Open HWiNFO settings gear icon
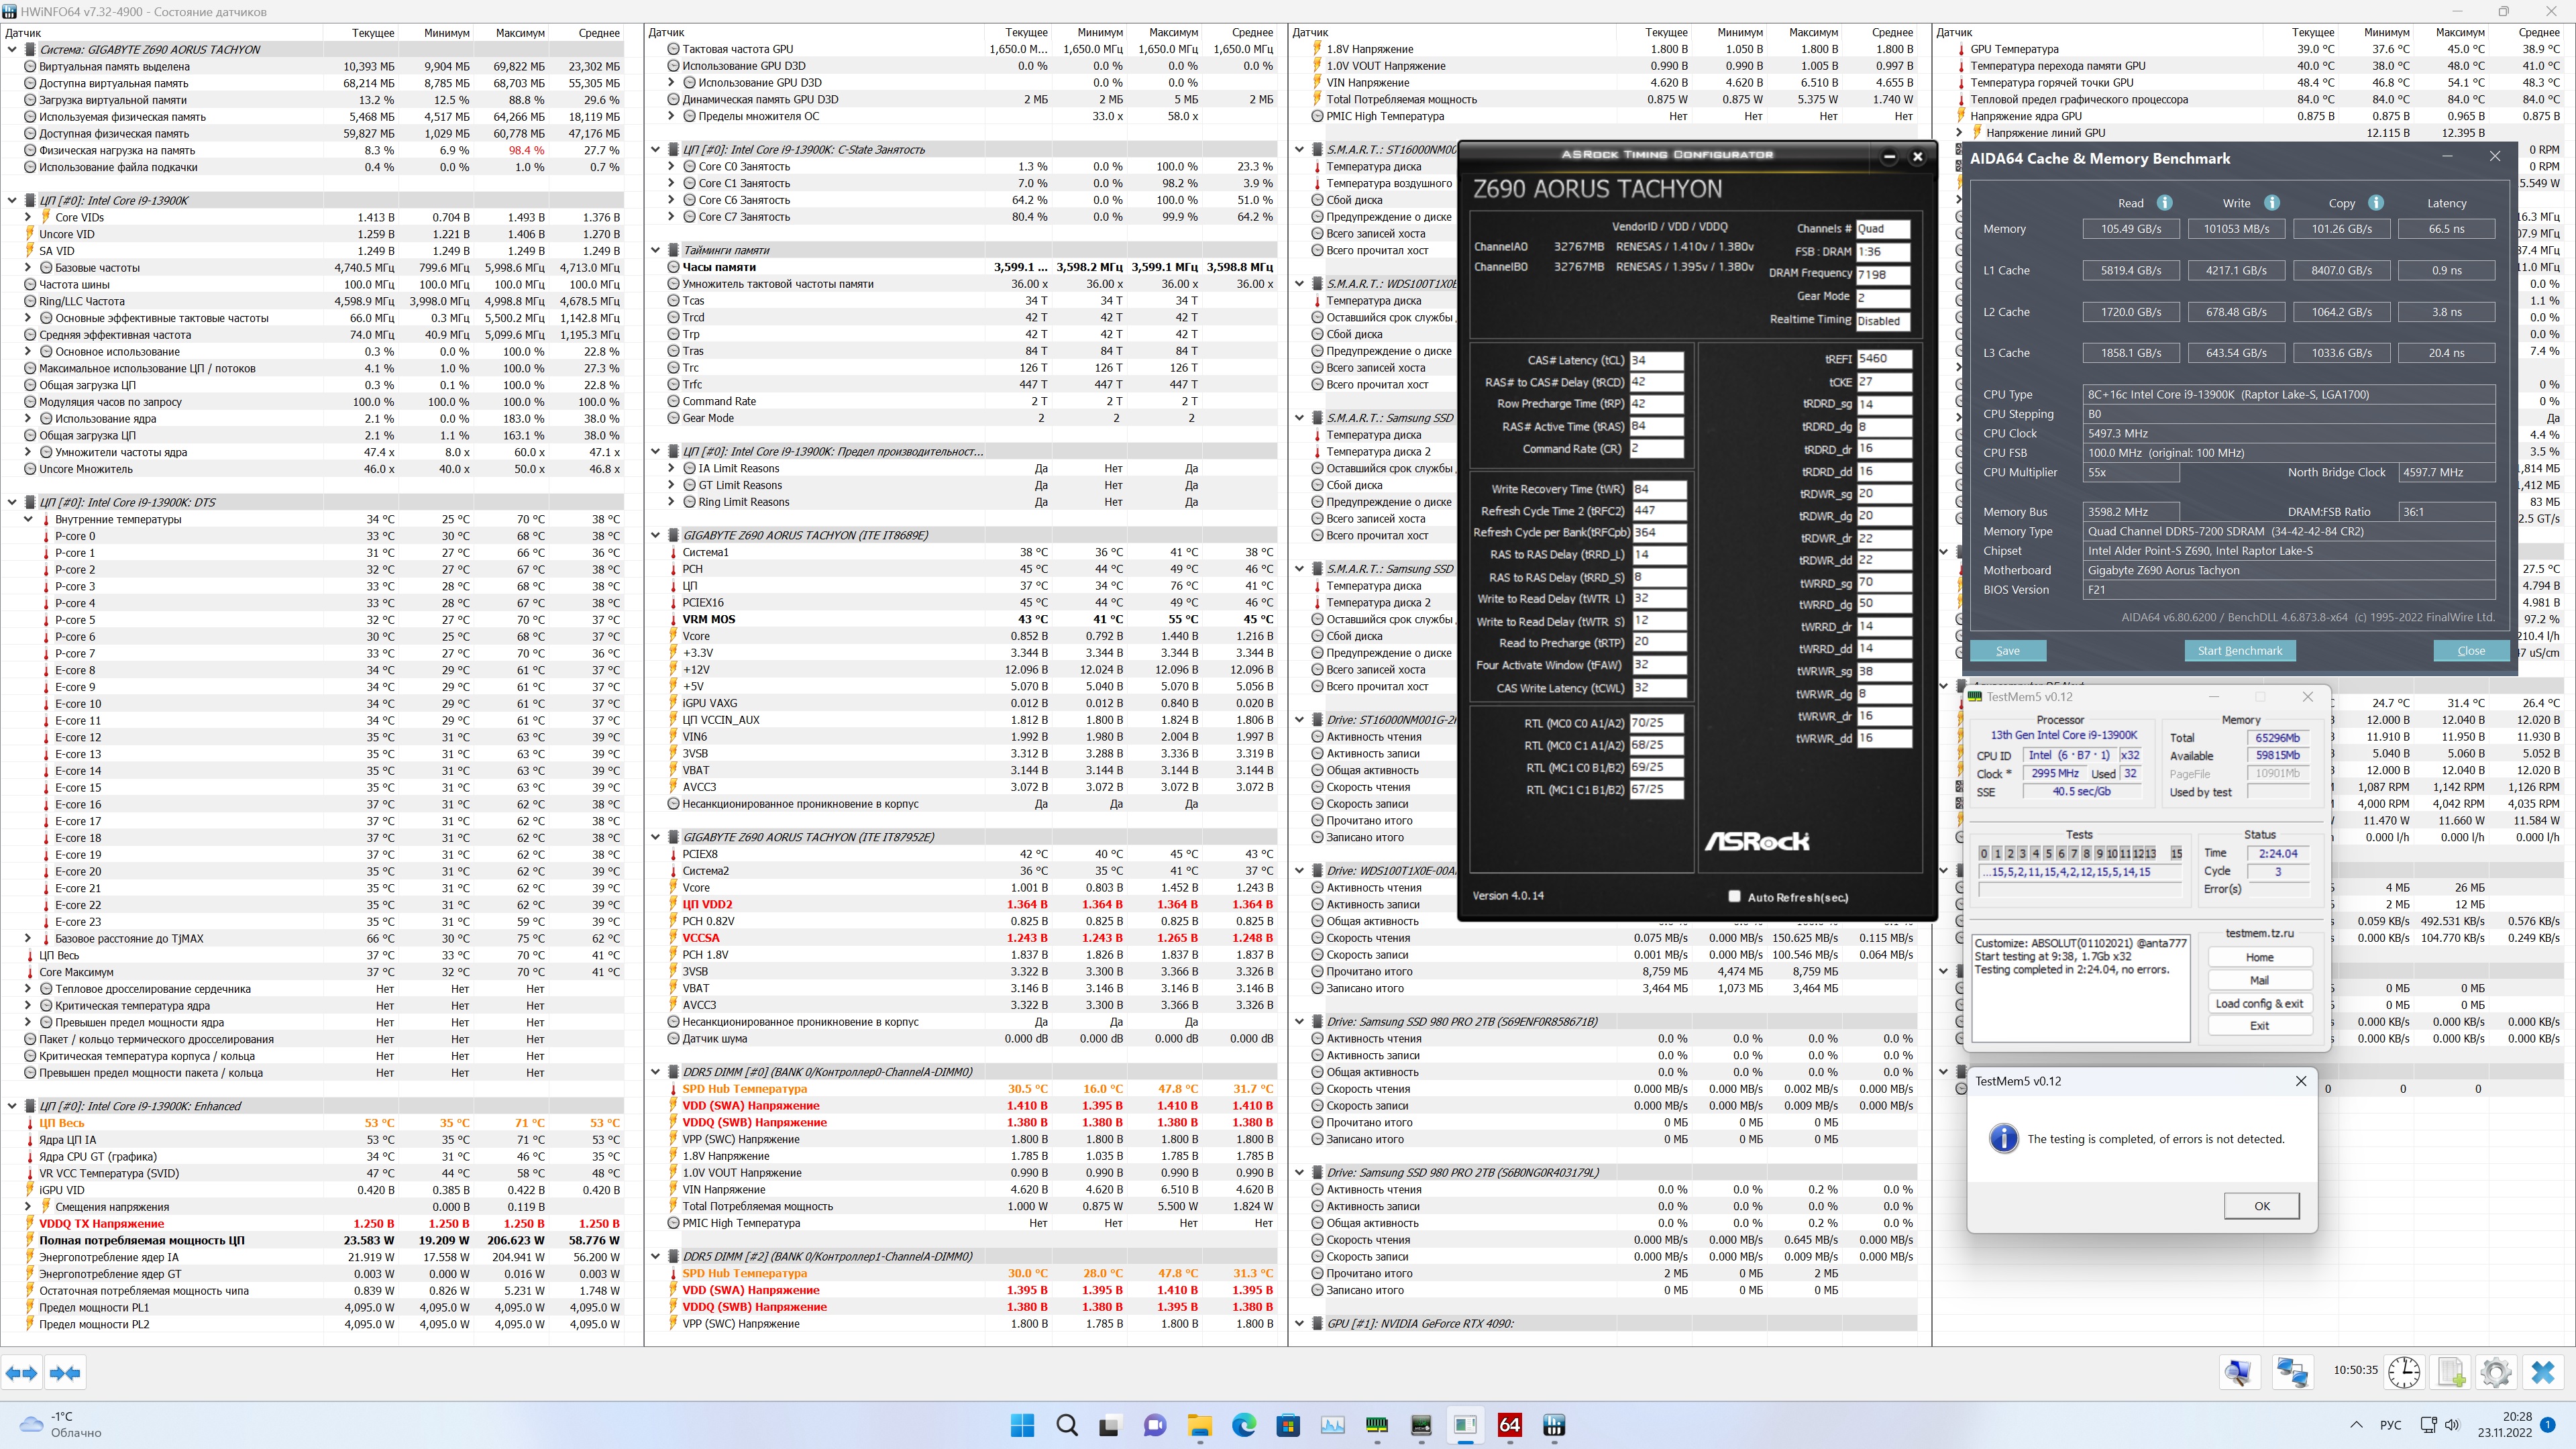The width and height of the screenshot is (2576, 1449). pos(2495,1373)
